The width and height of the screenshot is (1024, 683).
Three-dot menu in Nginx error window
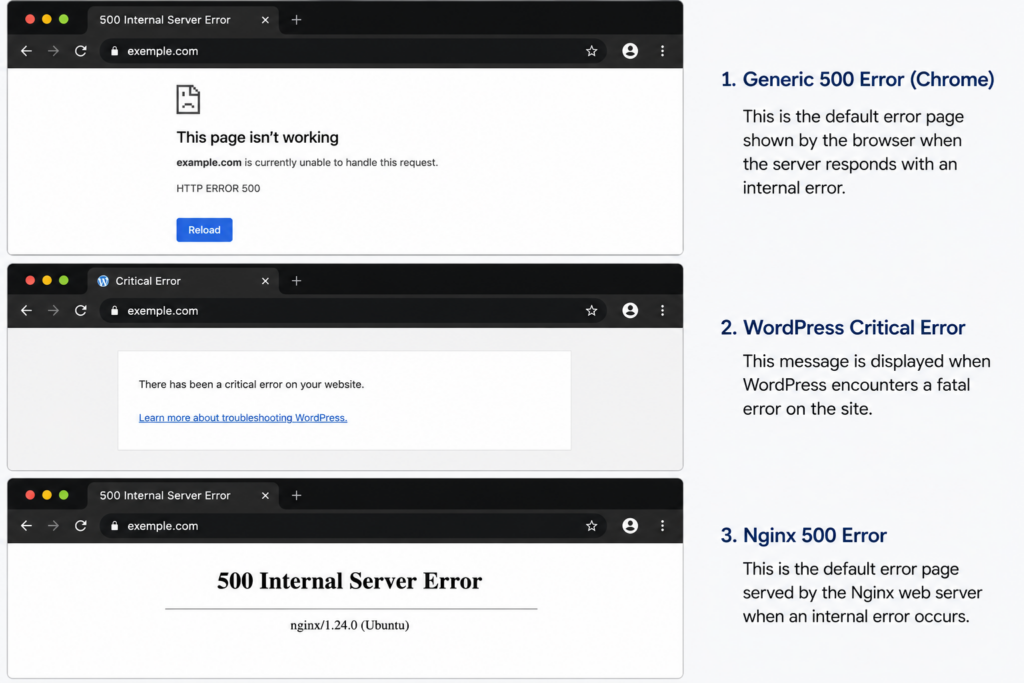coord(662,526)
